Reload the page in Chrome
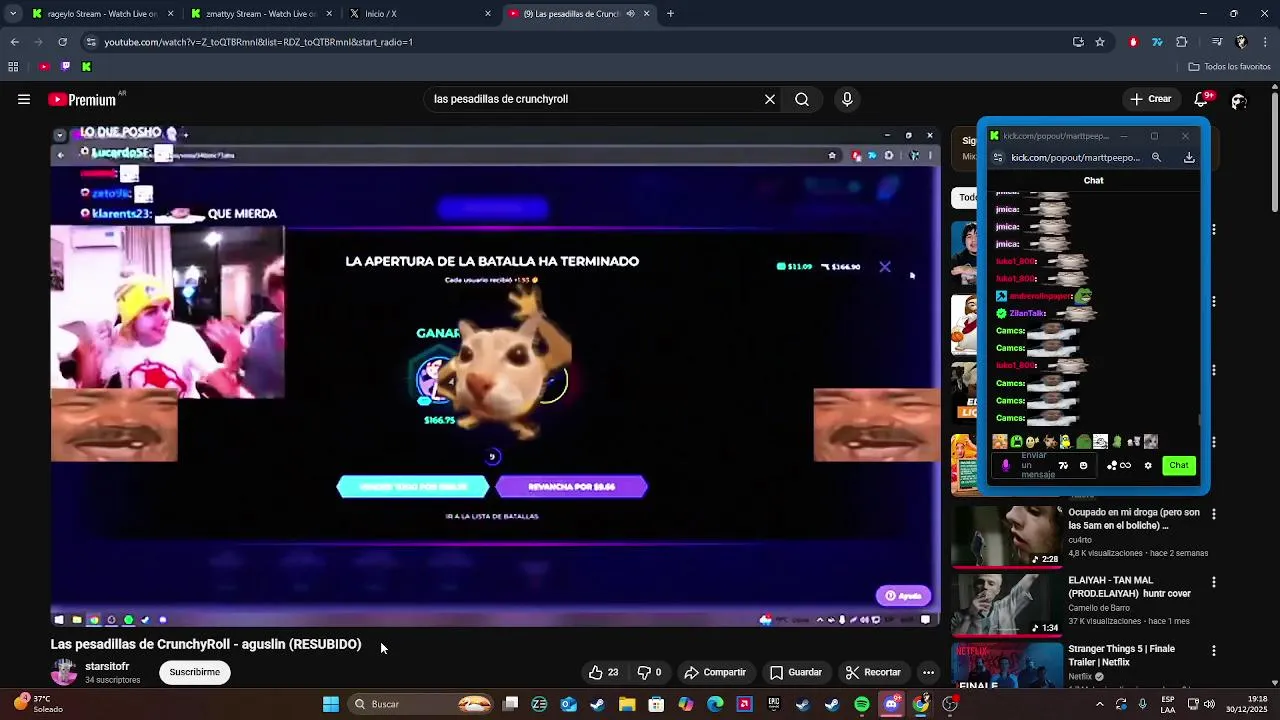 point(62,42)
